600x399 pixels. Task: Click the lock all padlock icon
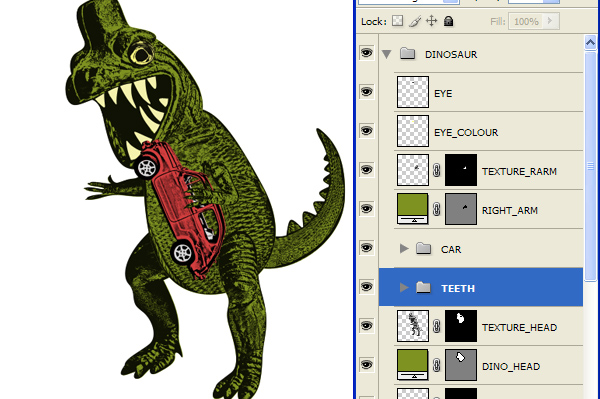click(448, 21)
